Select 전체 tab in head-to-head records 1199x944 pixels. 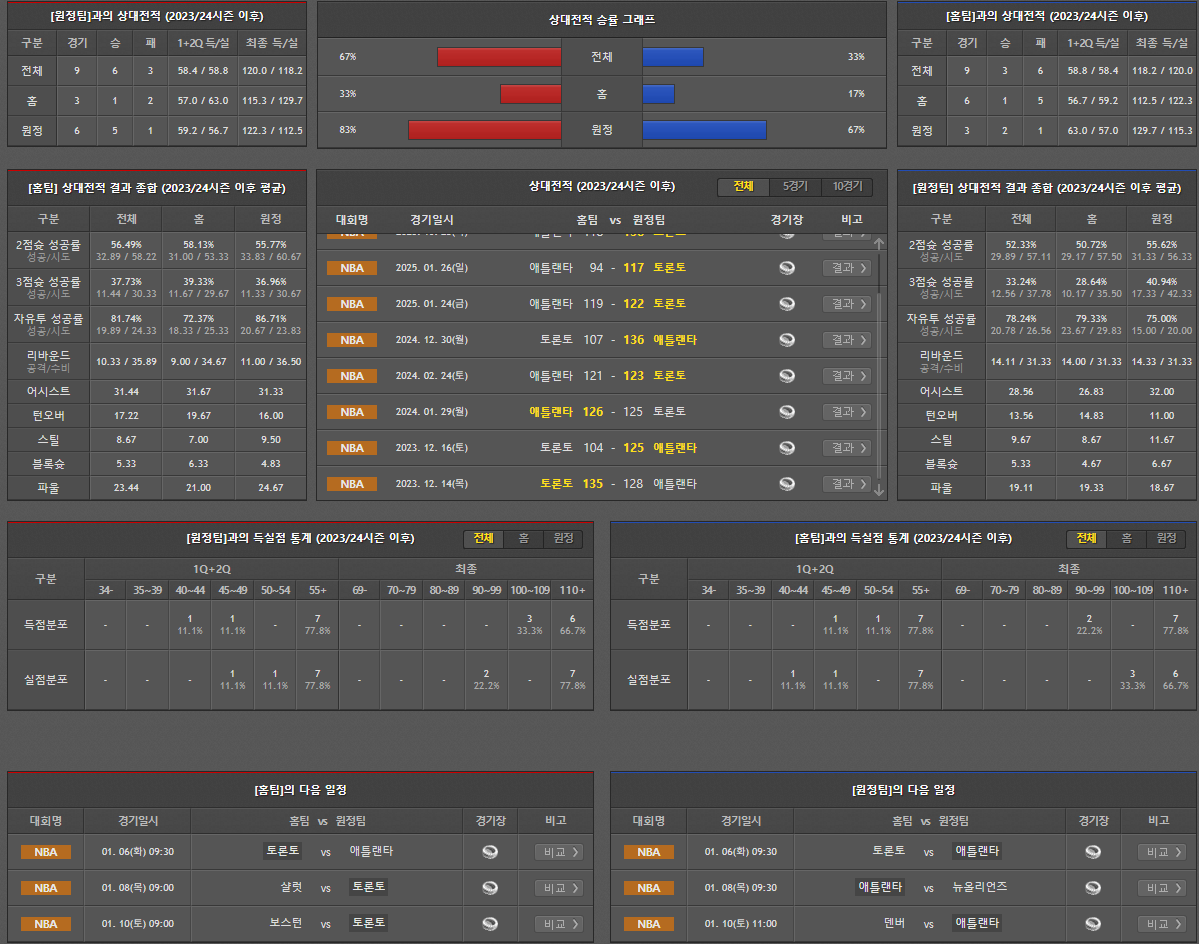[x=743, y=187]
